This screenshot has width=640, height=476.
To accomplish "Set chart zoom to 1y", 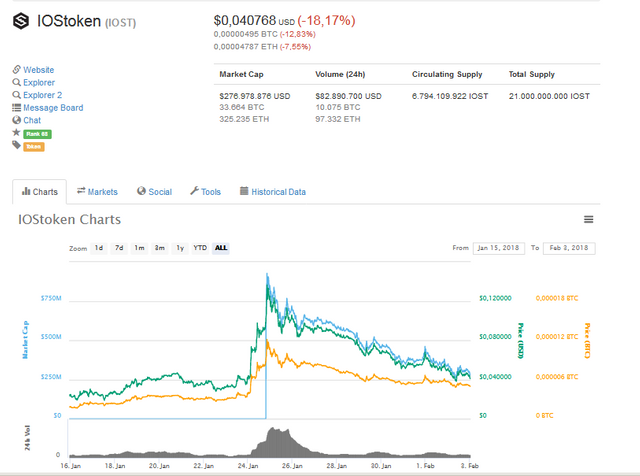I will click(180, 248).
